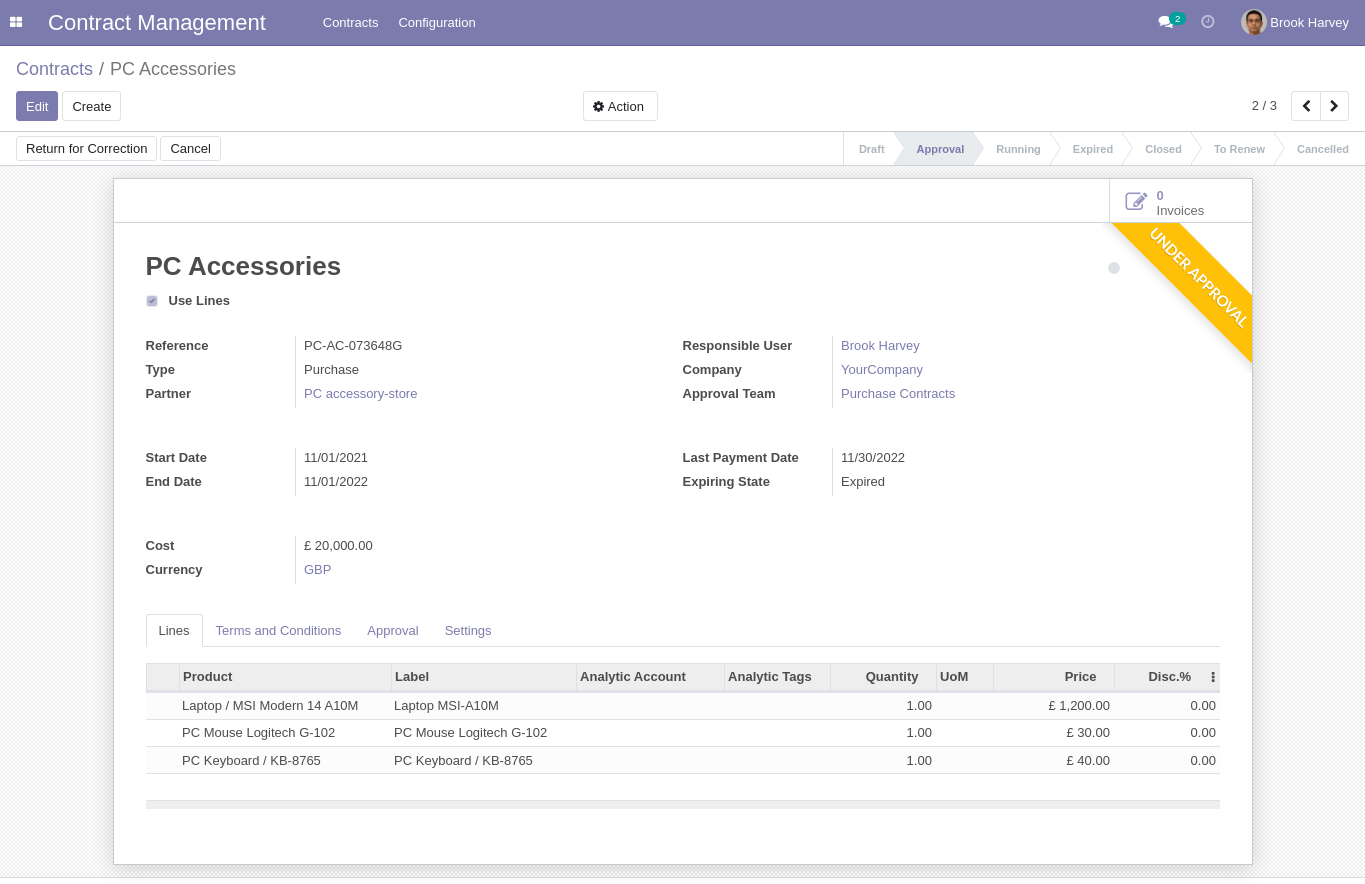Screen dimensions: 1365x884
Task: Open the Action dropdown menu
Action: (620, 106)
